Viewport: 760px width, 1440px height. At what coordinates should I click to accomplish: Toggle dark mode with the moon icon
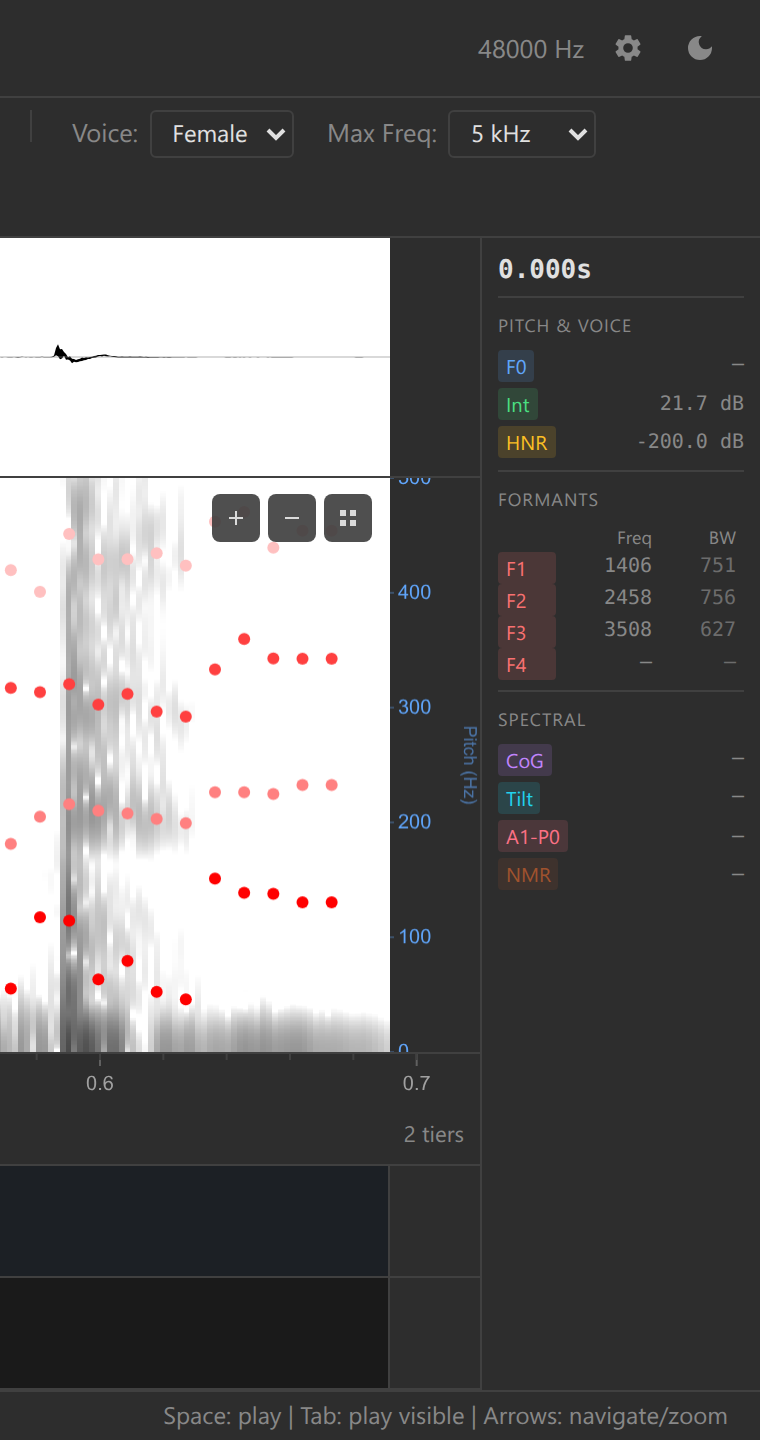point(700,48)
